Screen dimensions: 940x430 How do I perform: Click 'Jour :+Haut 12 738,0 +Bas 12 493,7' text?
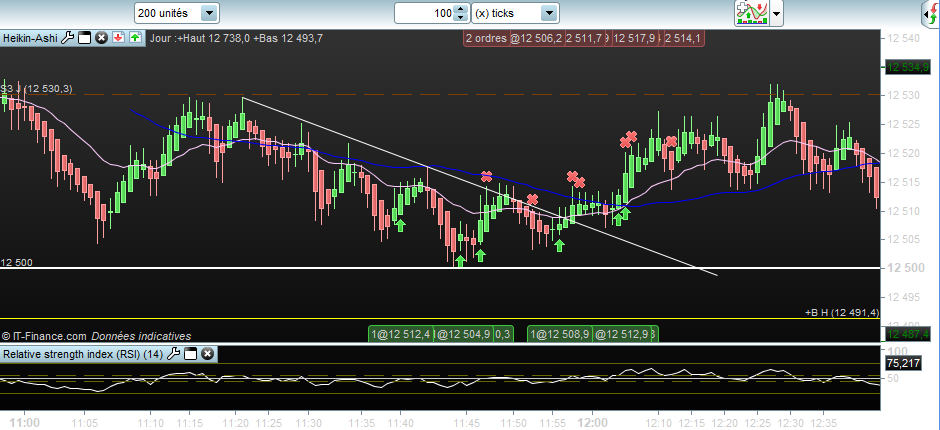tap(236, 38)
